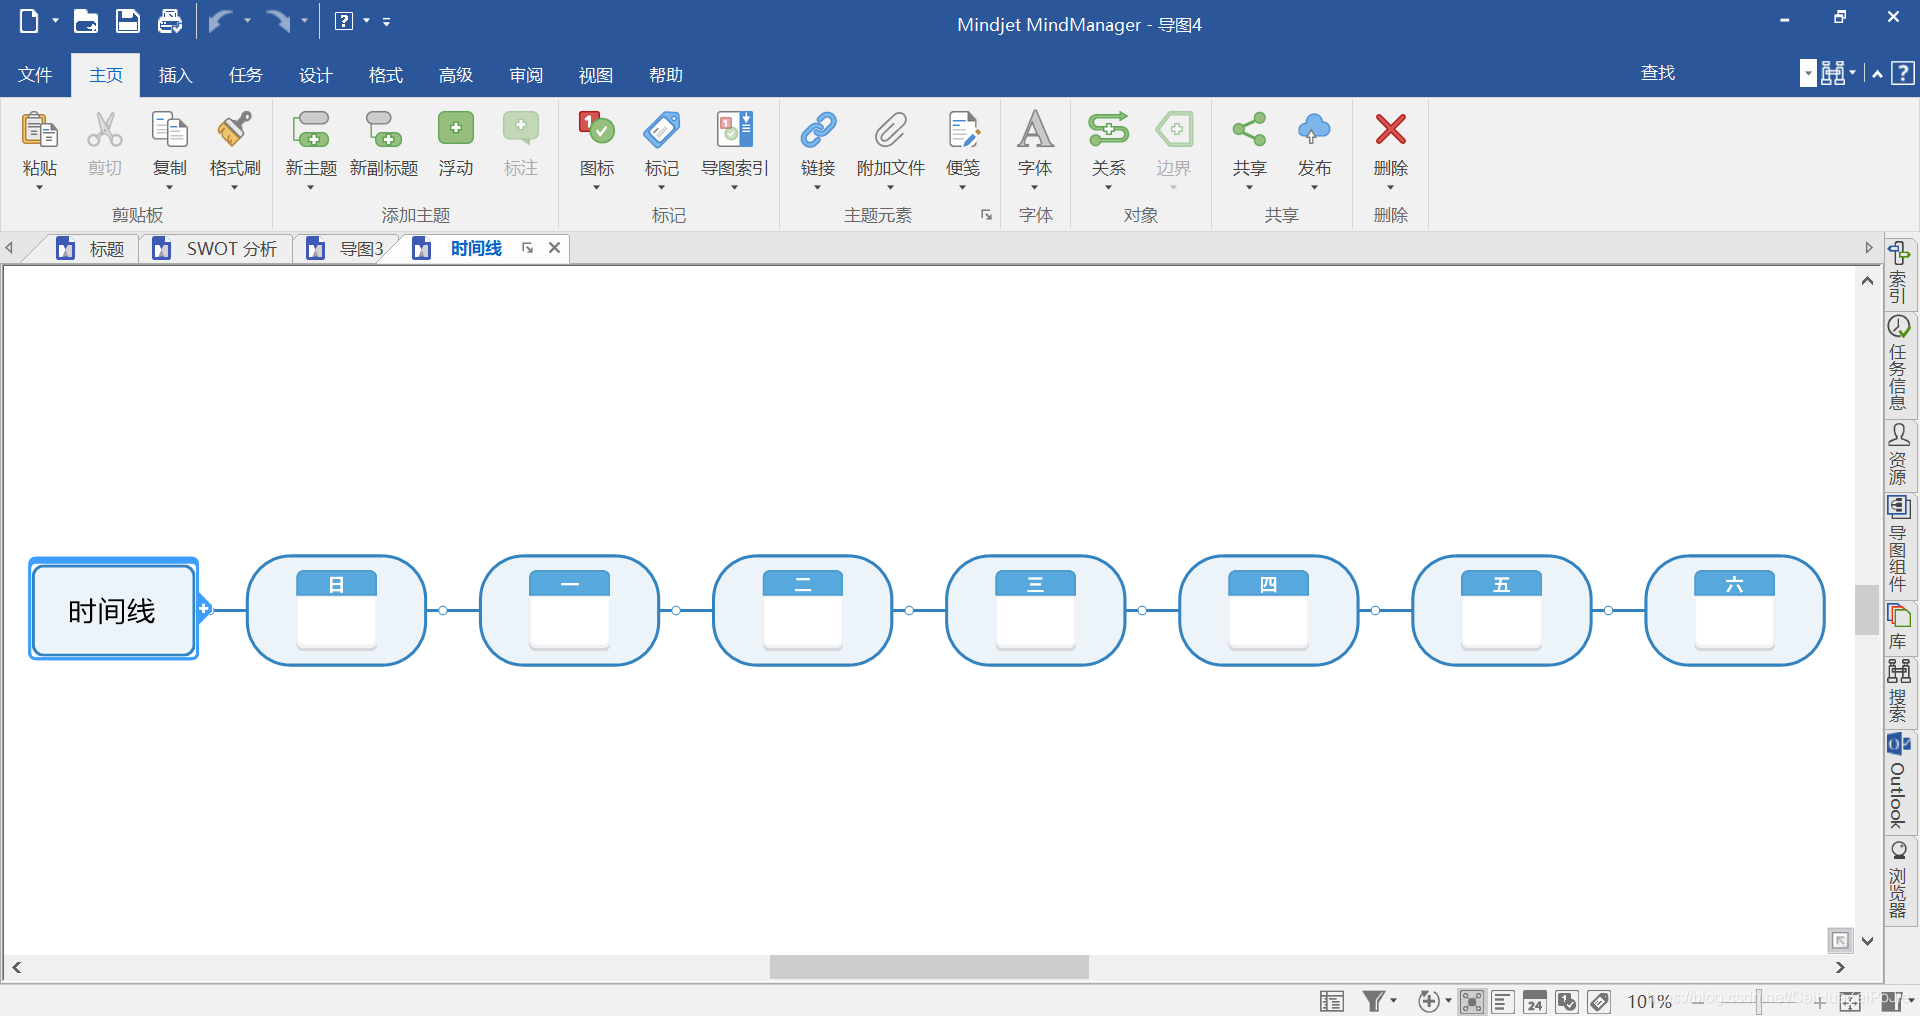Click the filter funnel icon in status bar
This screenshot has height=1016, width=1920.
(x=1374, y=1001)
